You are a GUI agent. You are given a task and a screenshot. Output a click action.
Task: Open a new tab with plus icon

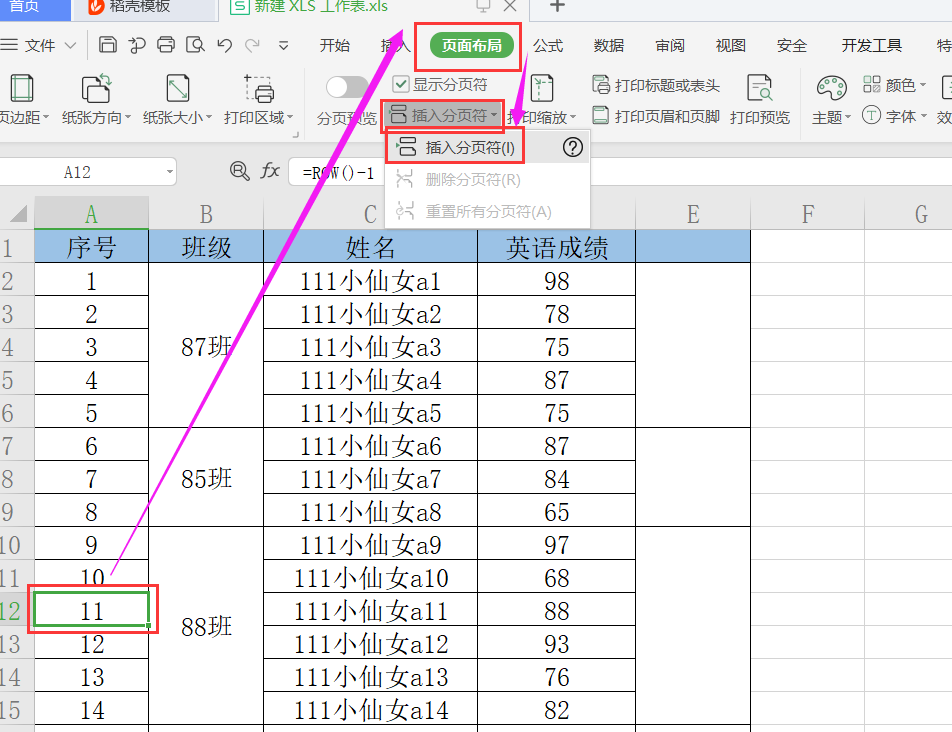click(557, 6)
